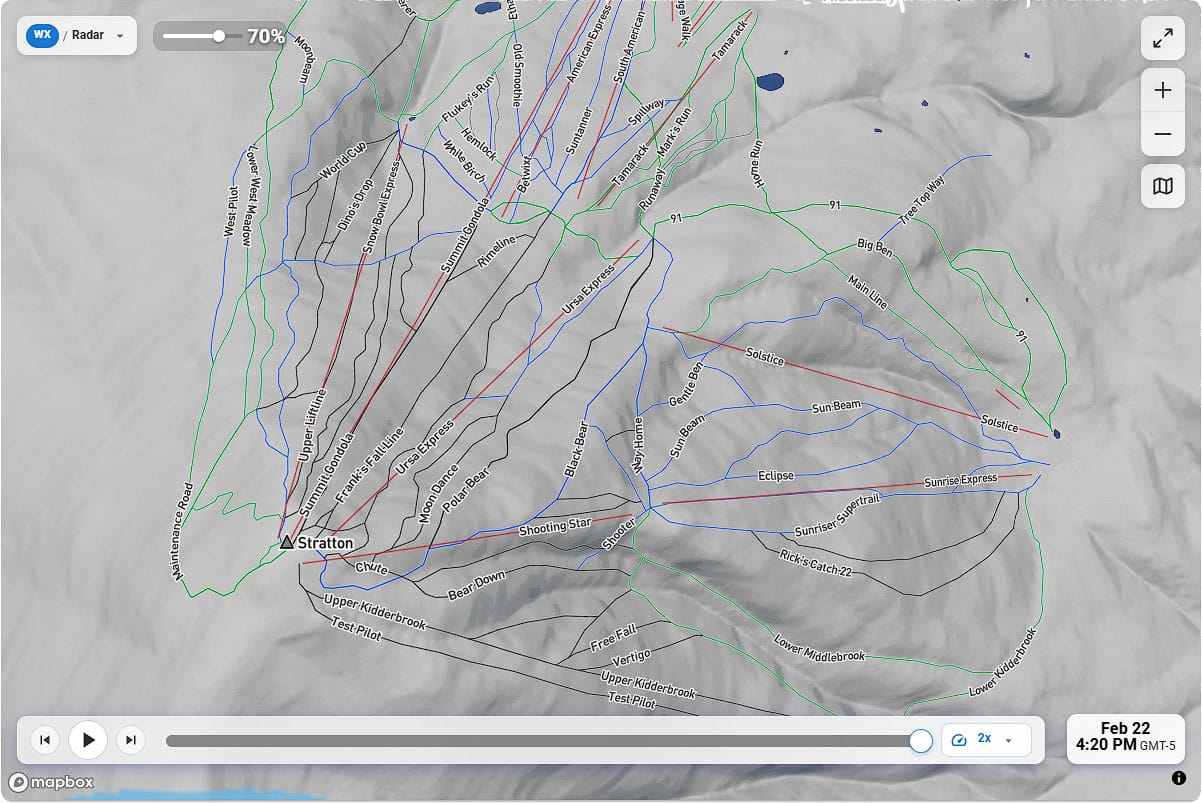The image size is (1202, 803).
Task: Skip to the first frame
Action: [44, 740]
